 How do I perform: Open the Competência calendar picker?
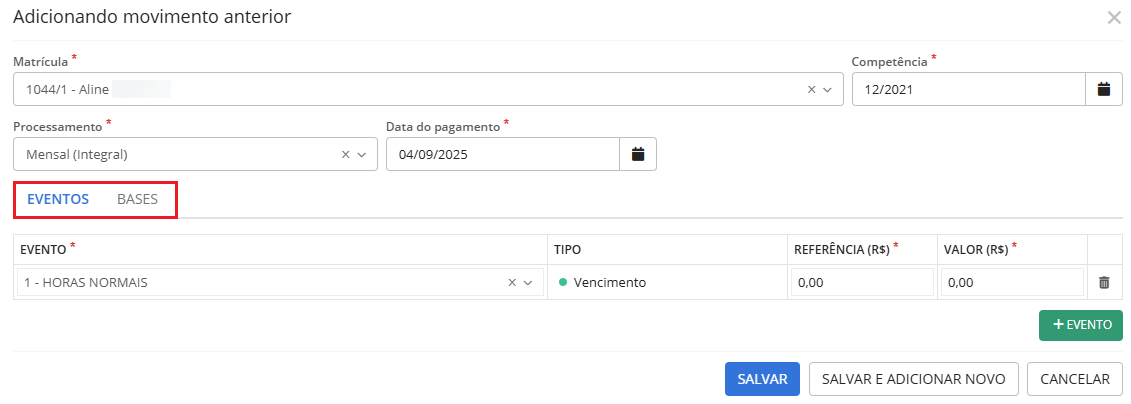(1104, 89)
